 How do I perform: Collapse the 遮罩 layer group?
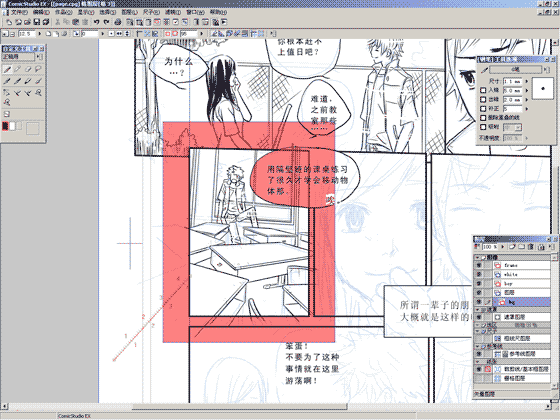[x=477, y=309]
